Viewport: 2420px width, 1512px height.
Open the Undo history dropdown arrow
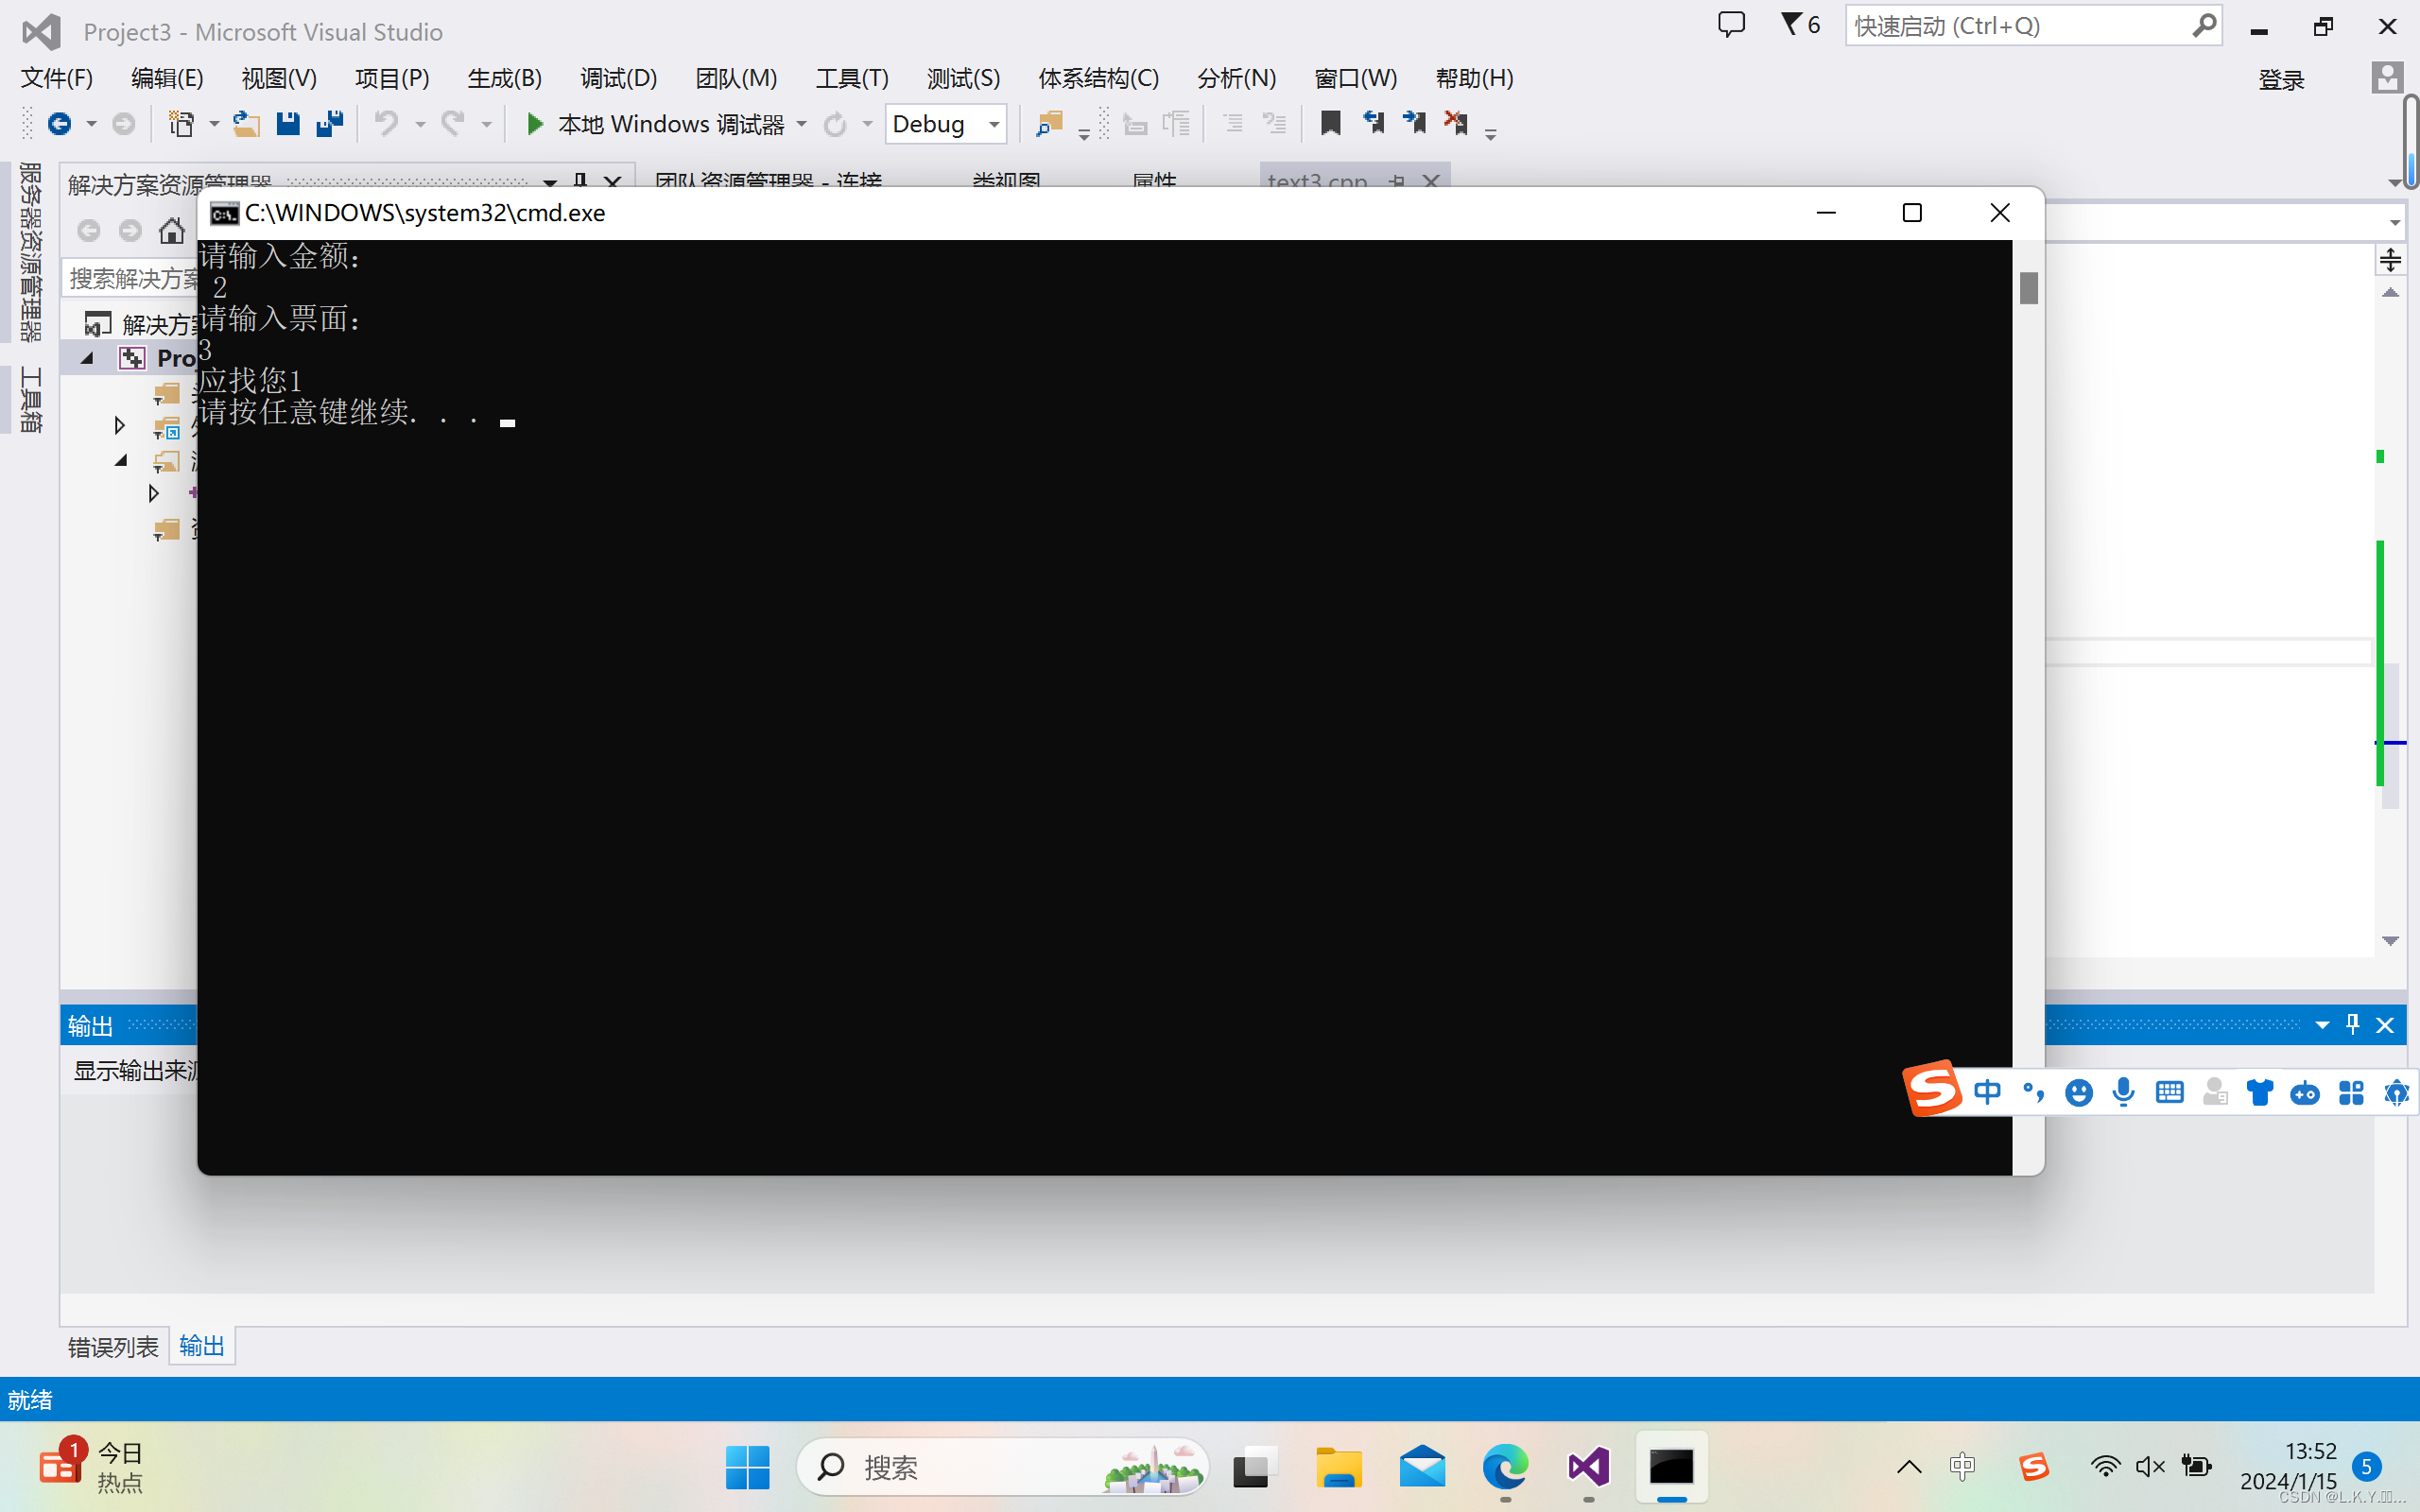pos(420,124)
